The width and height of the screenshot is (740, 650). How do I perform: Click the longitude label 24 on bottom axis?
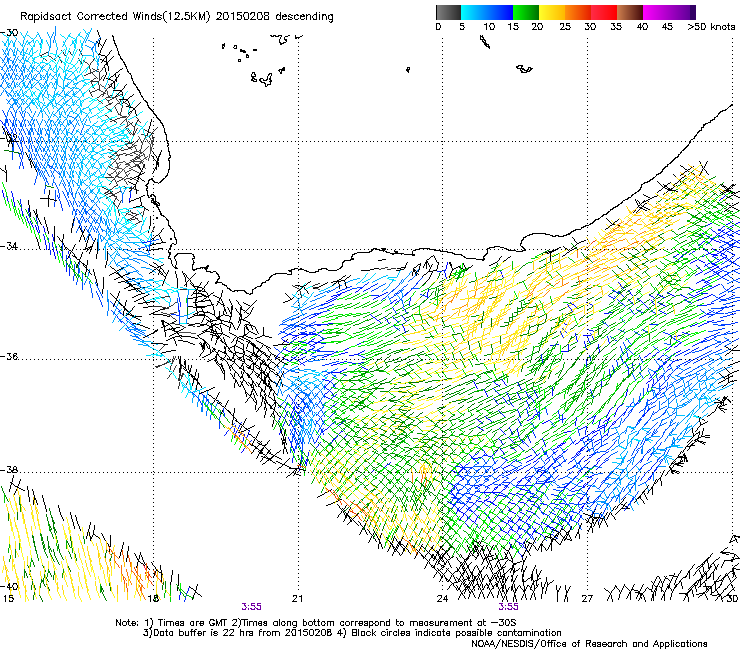click(442, 599)
